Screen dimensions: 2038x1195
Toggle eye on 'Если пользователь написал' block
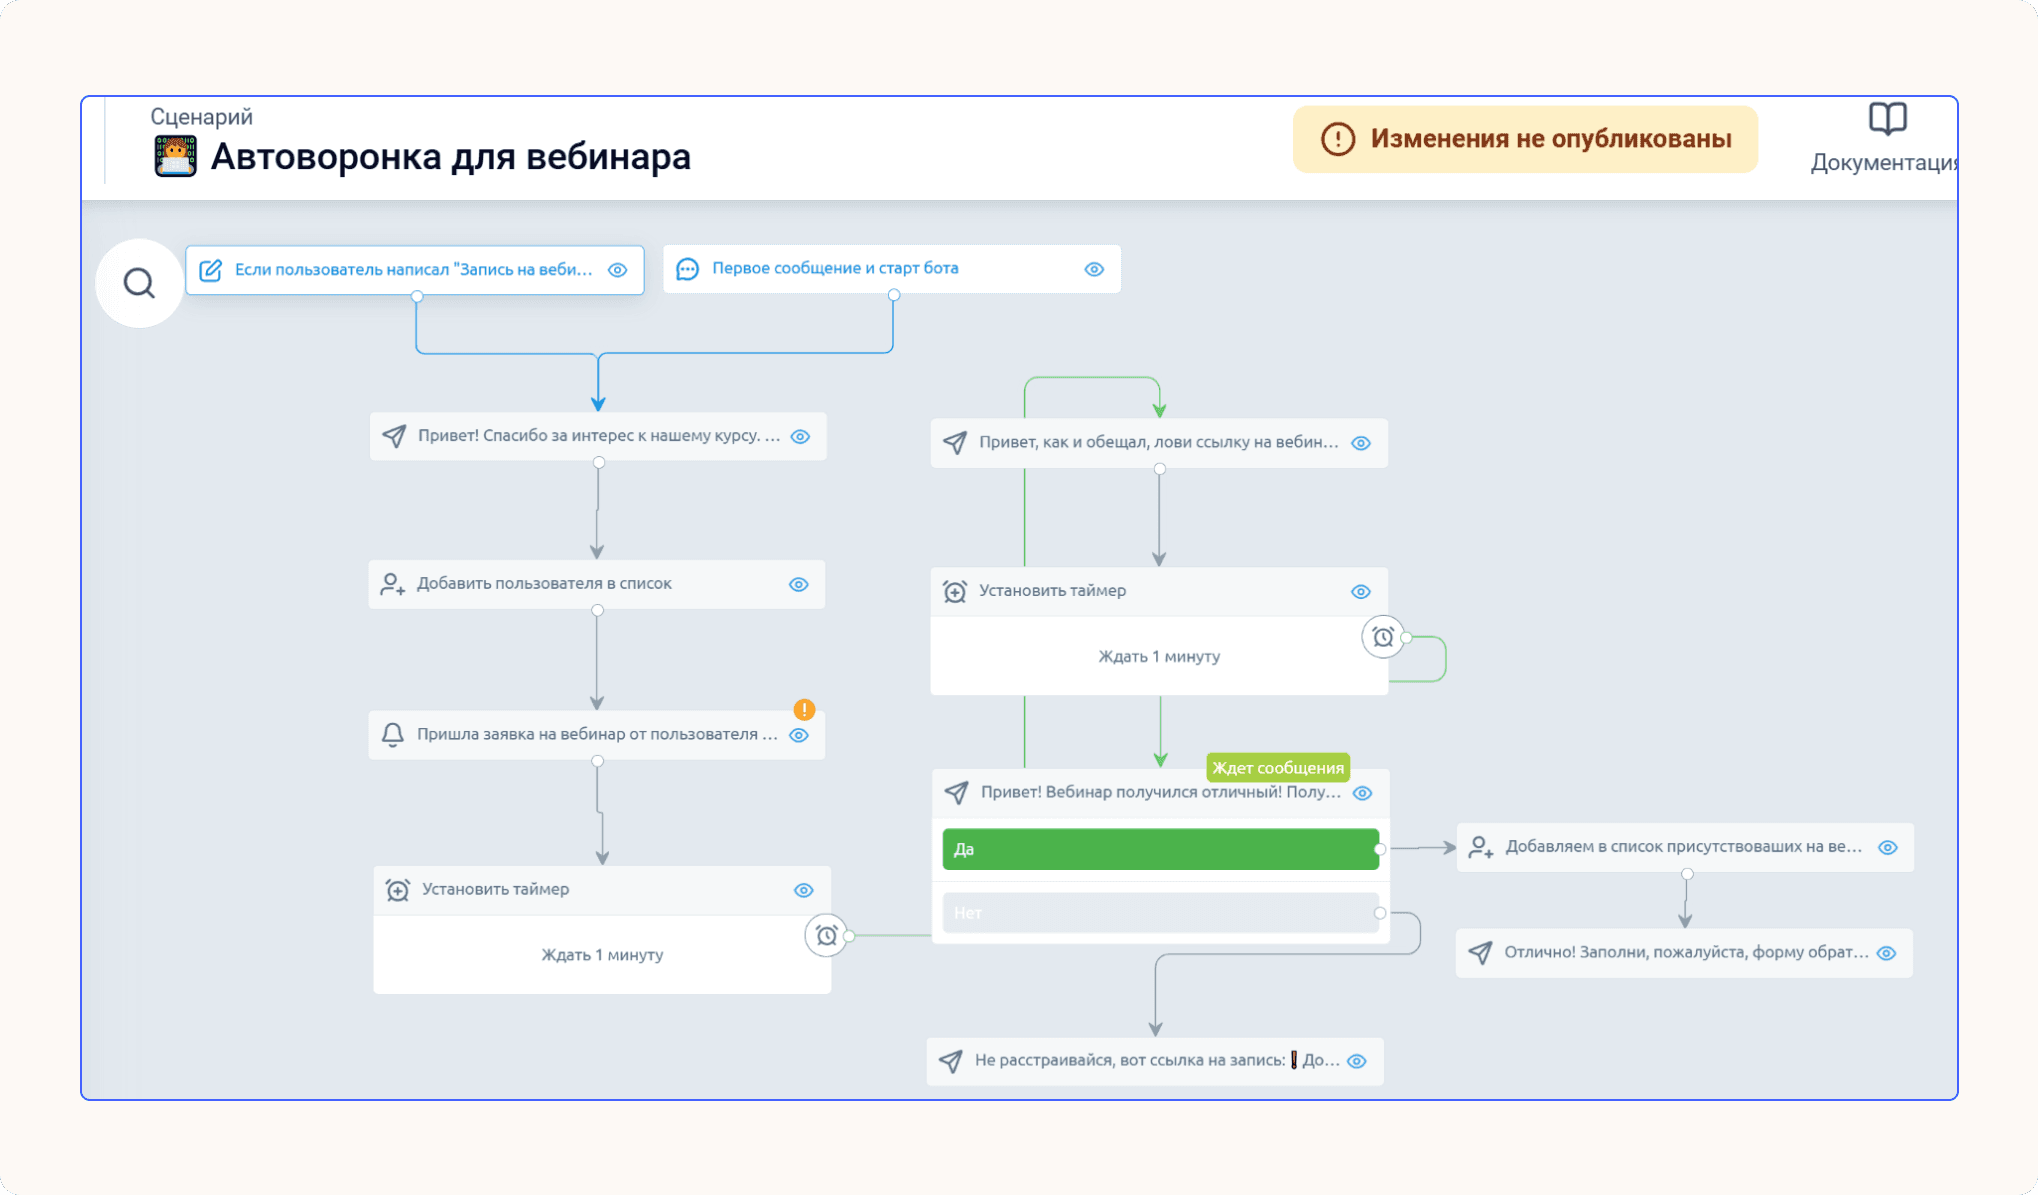[618, 270]
